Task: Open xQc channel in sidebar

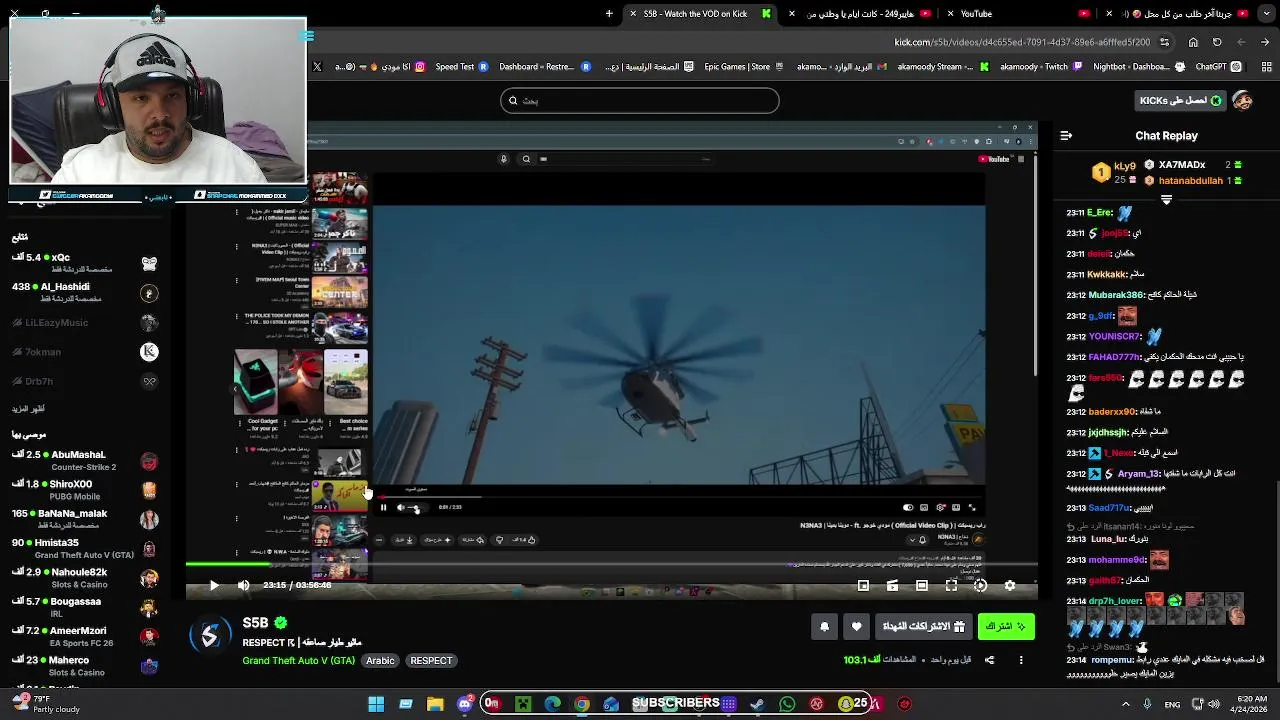Action: click(85, 263)
